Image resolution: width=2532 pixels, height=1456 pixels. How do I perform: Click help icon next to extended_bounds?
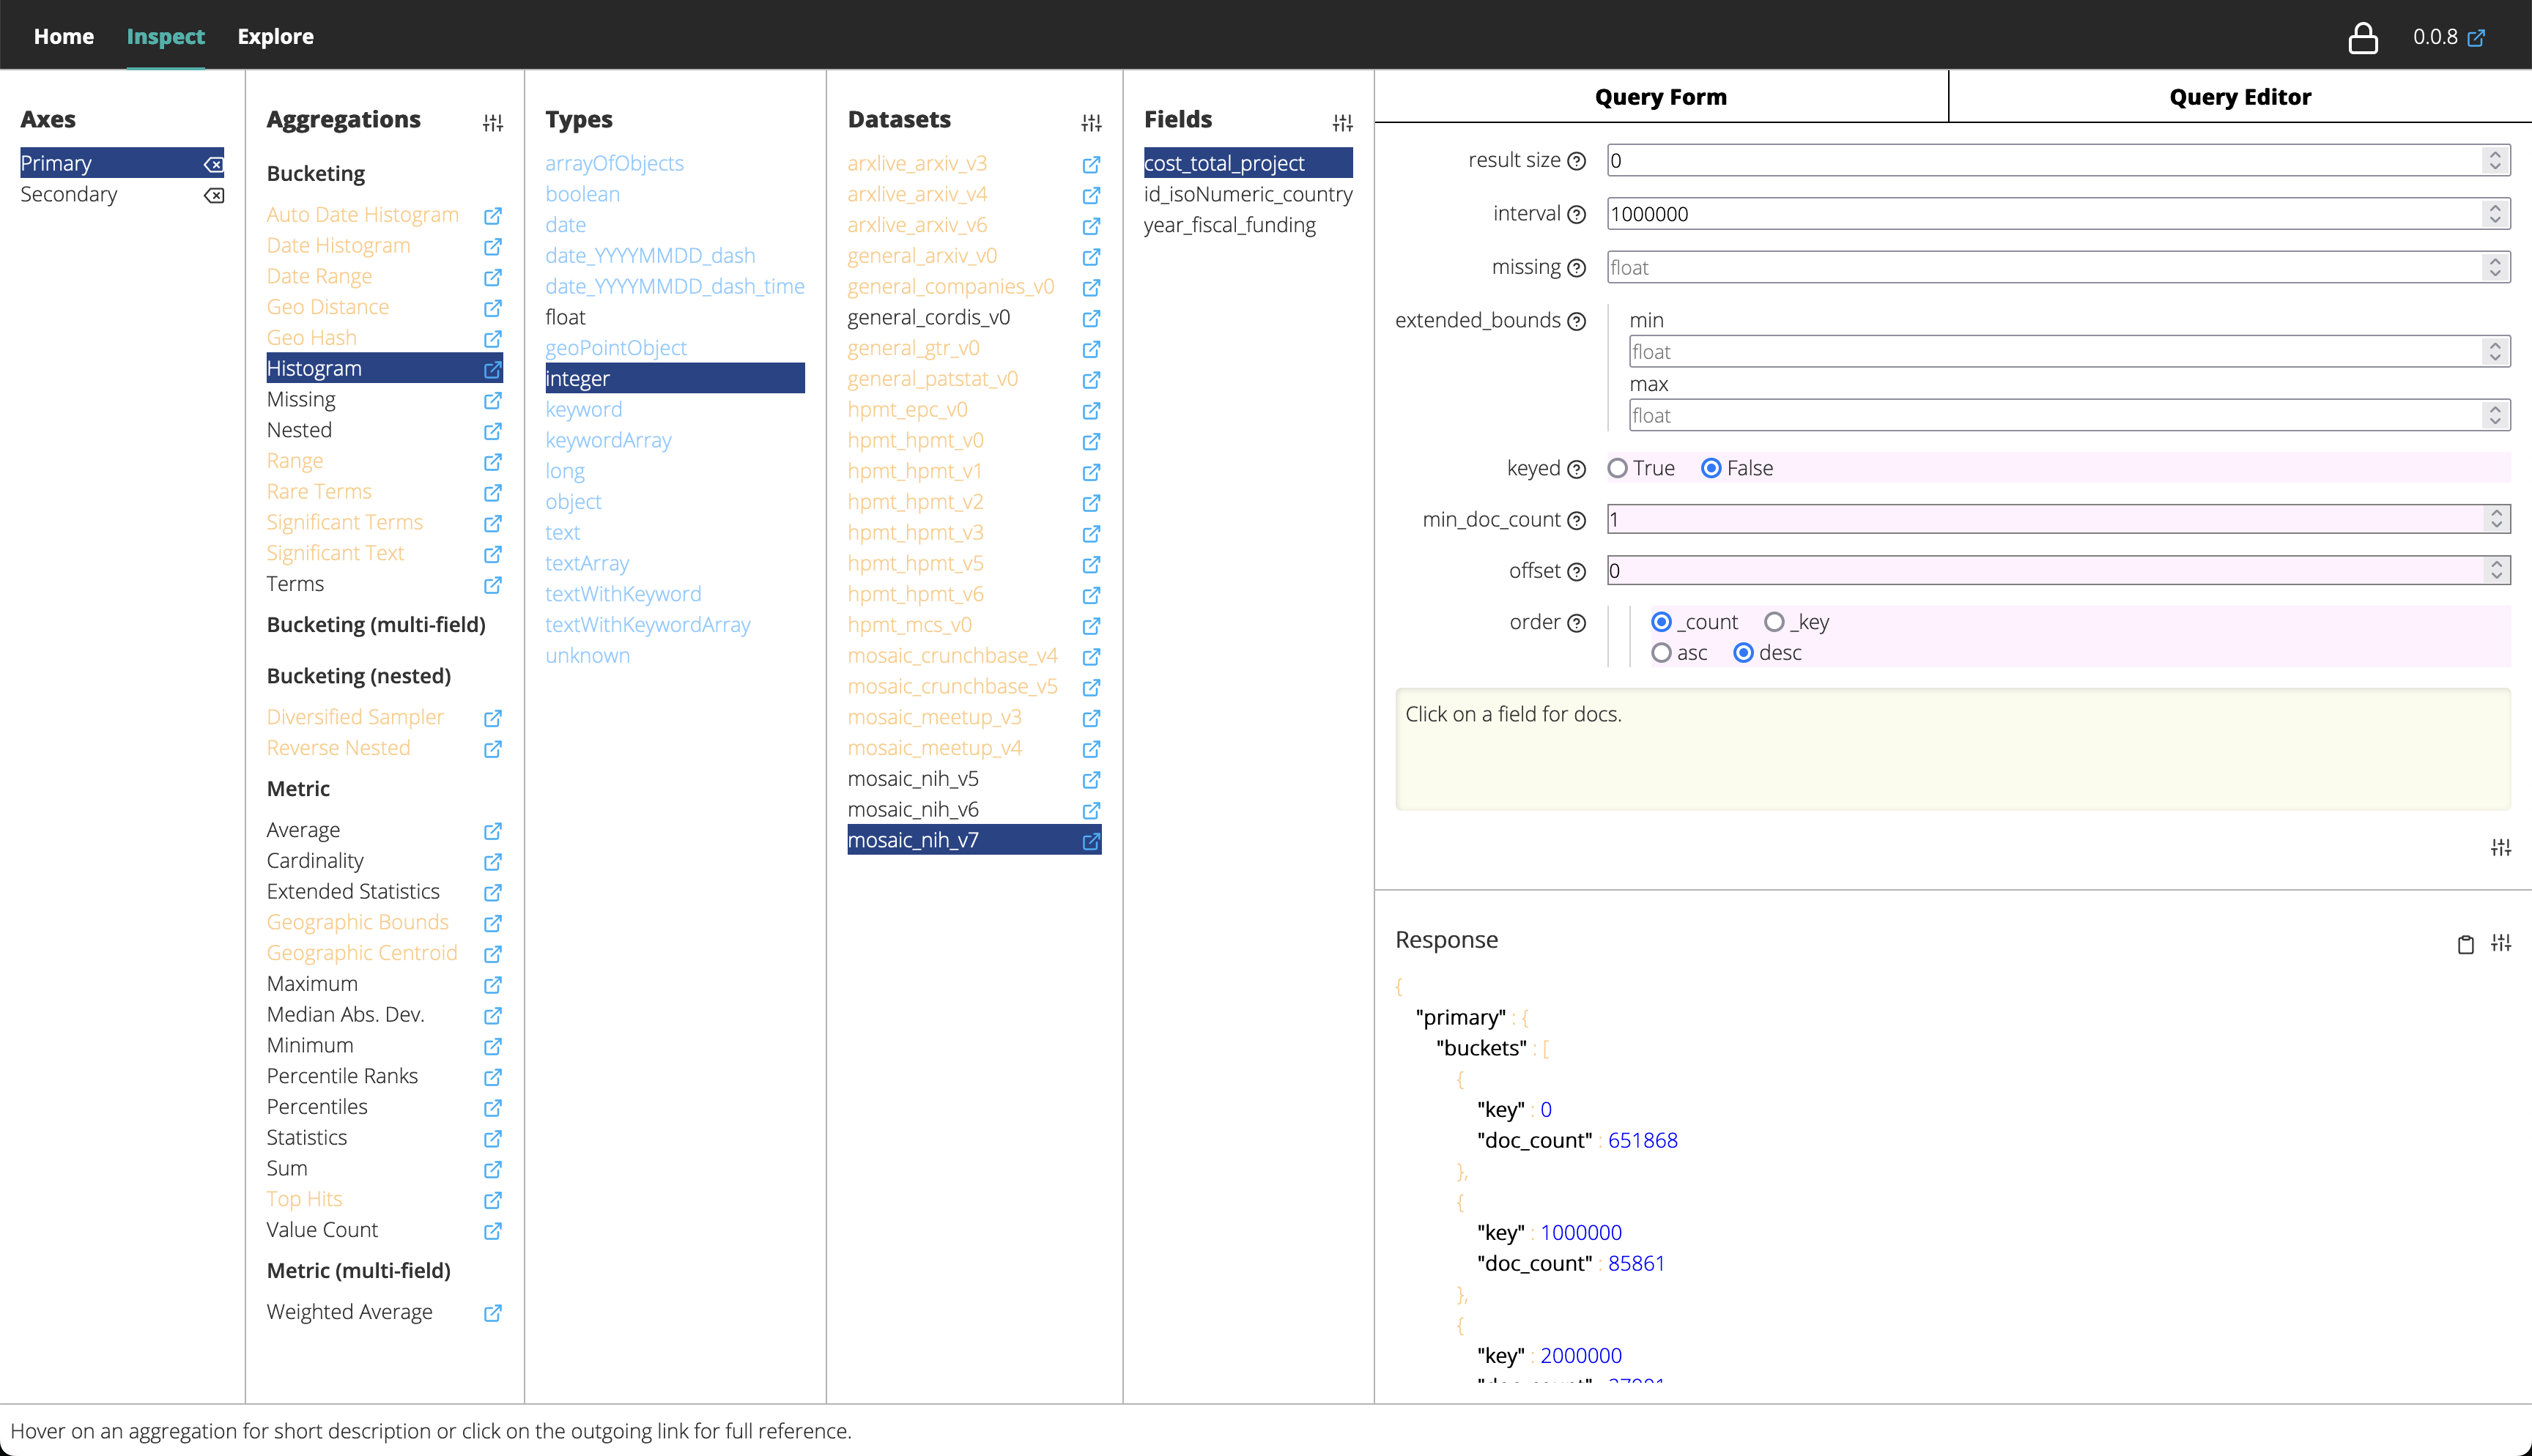click(x=1577, y=321)
